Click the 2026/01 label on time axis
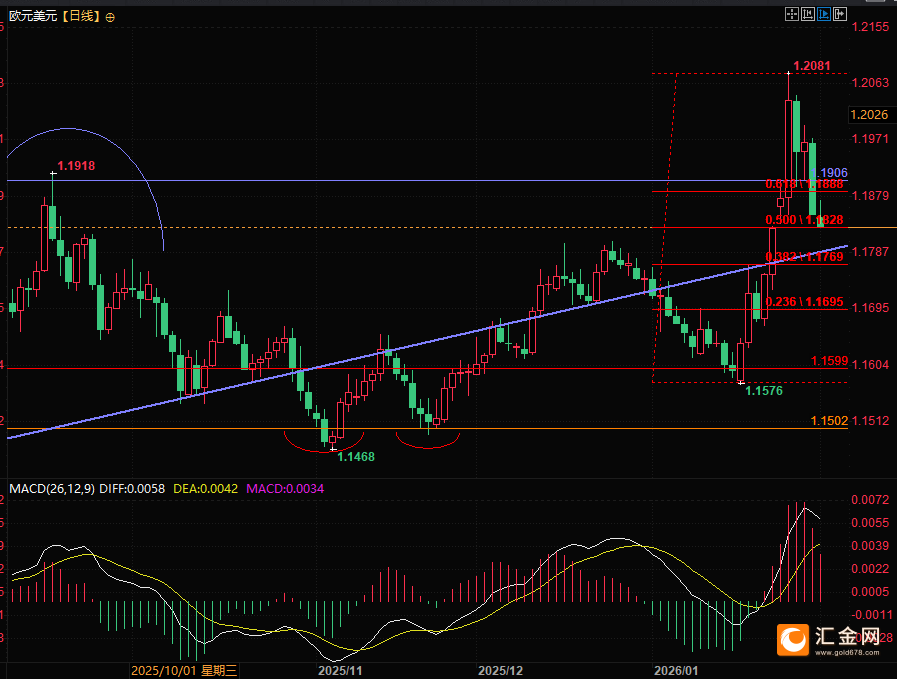The image size is (897, 679). [x=675, y=670]
